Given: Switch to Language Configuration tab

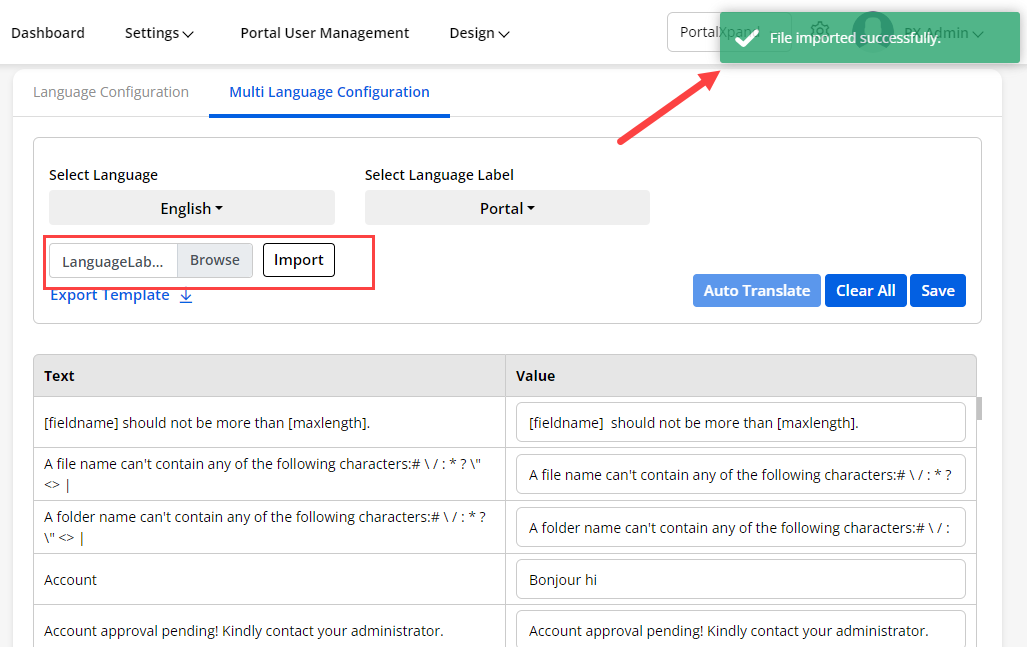Looking at the screenshot, I should pyautogui.click(x=111, y=92).
